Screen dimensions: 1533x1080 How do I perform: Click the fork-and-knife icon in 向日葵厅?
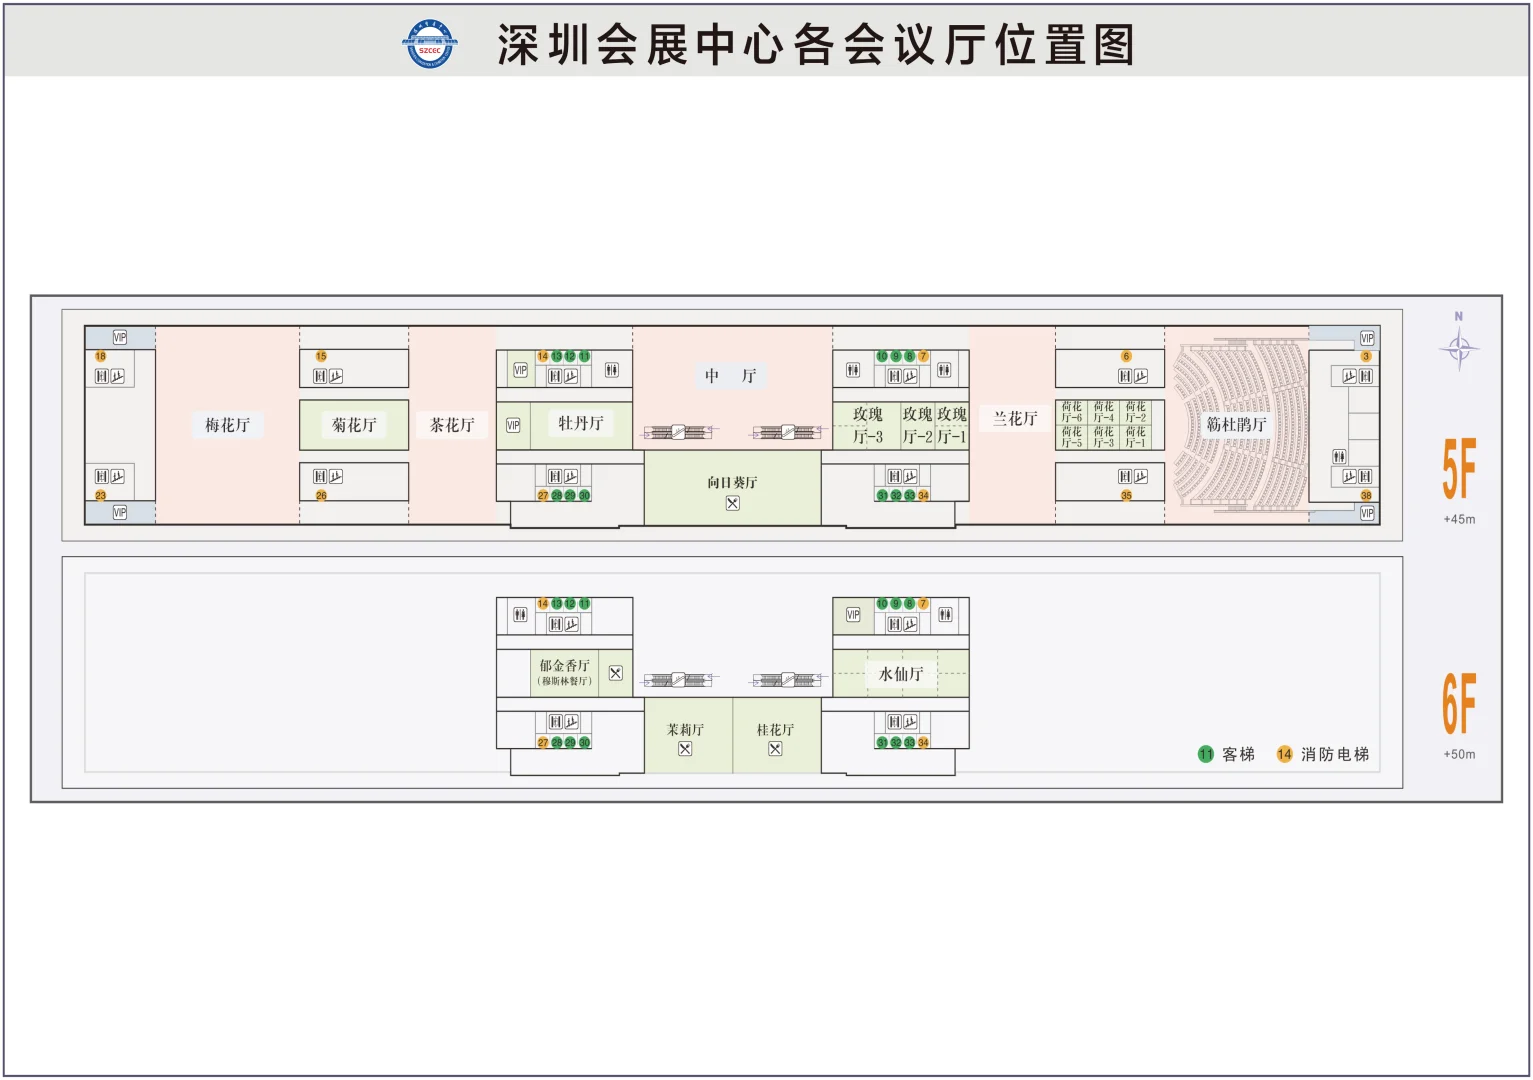tap(733, 504)
